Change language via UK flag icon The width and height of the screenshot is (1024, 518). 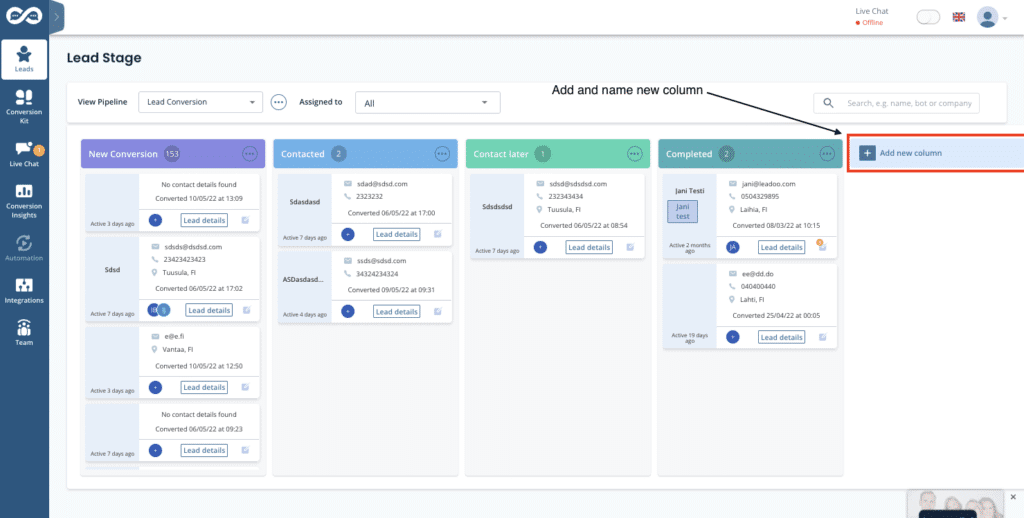pyautogui.click(x=959, y=17)
